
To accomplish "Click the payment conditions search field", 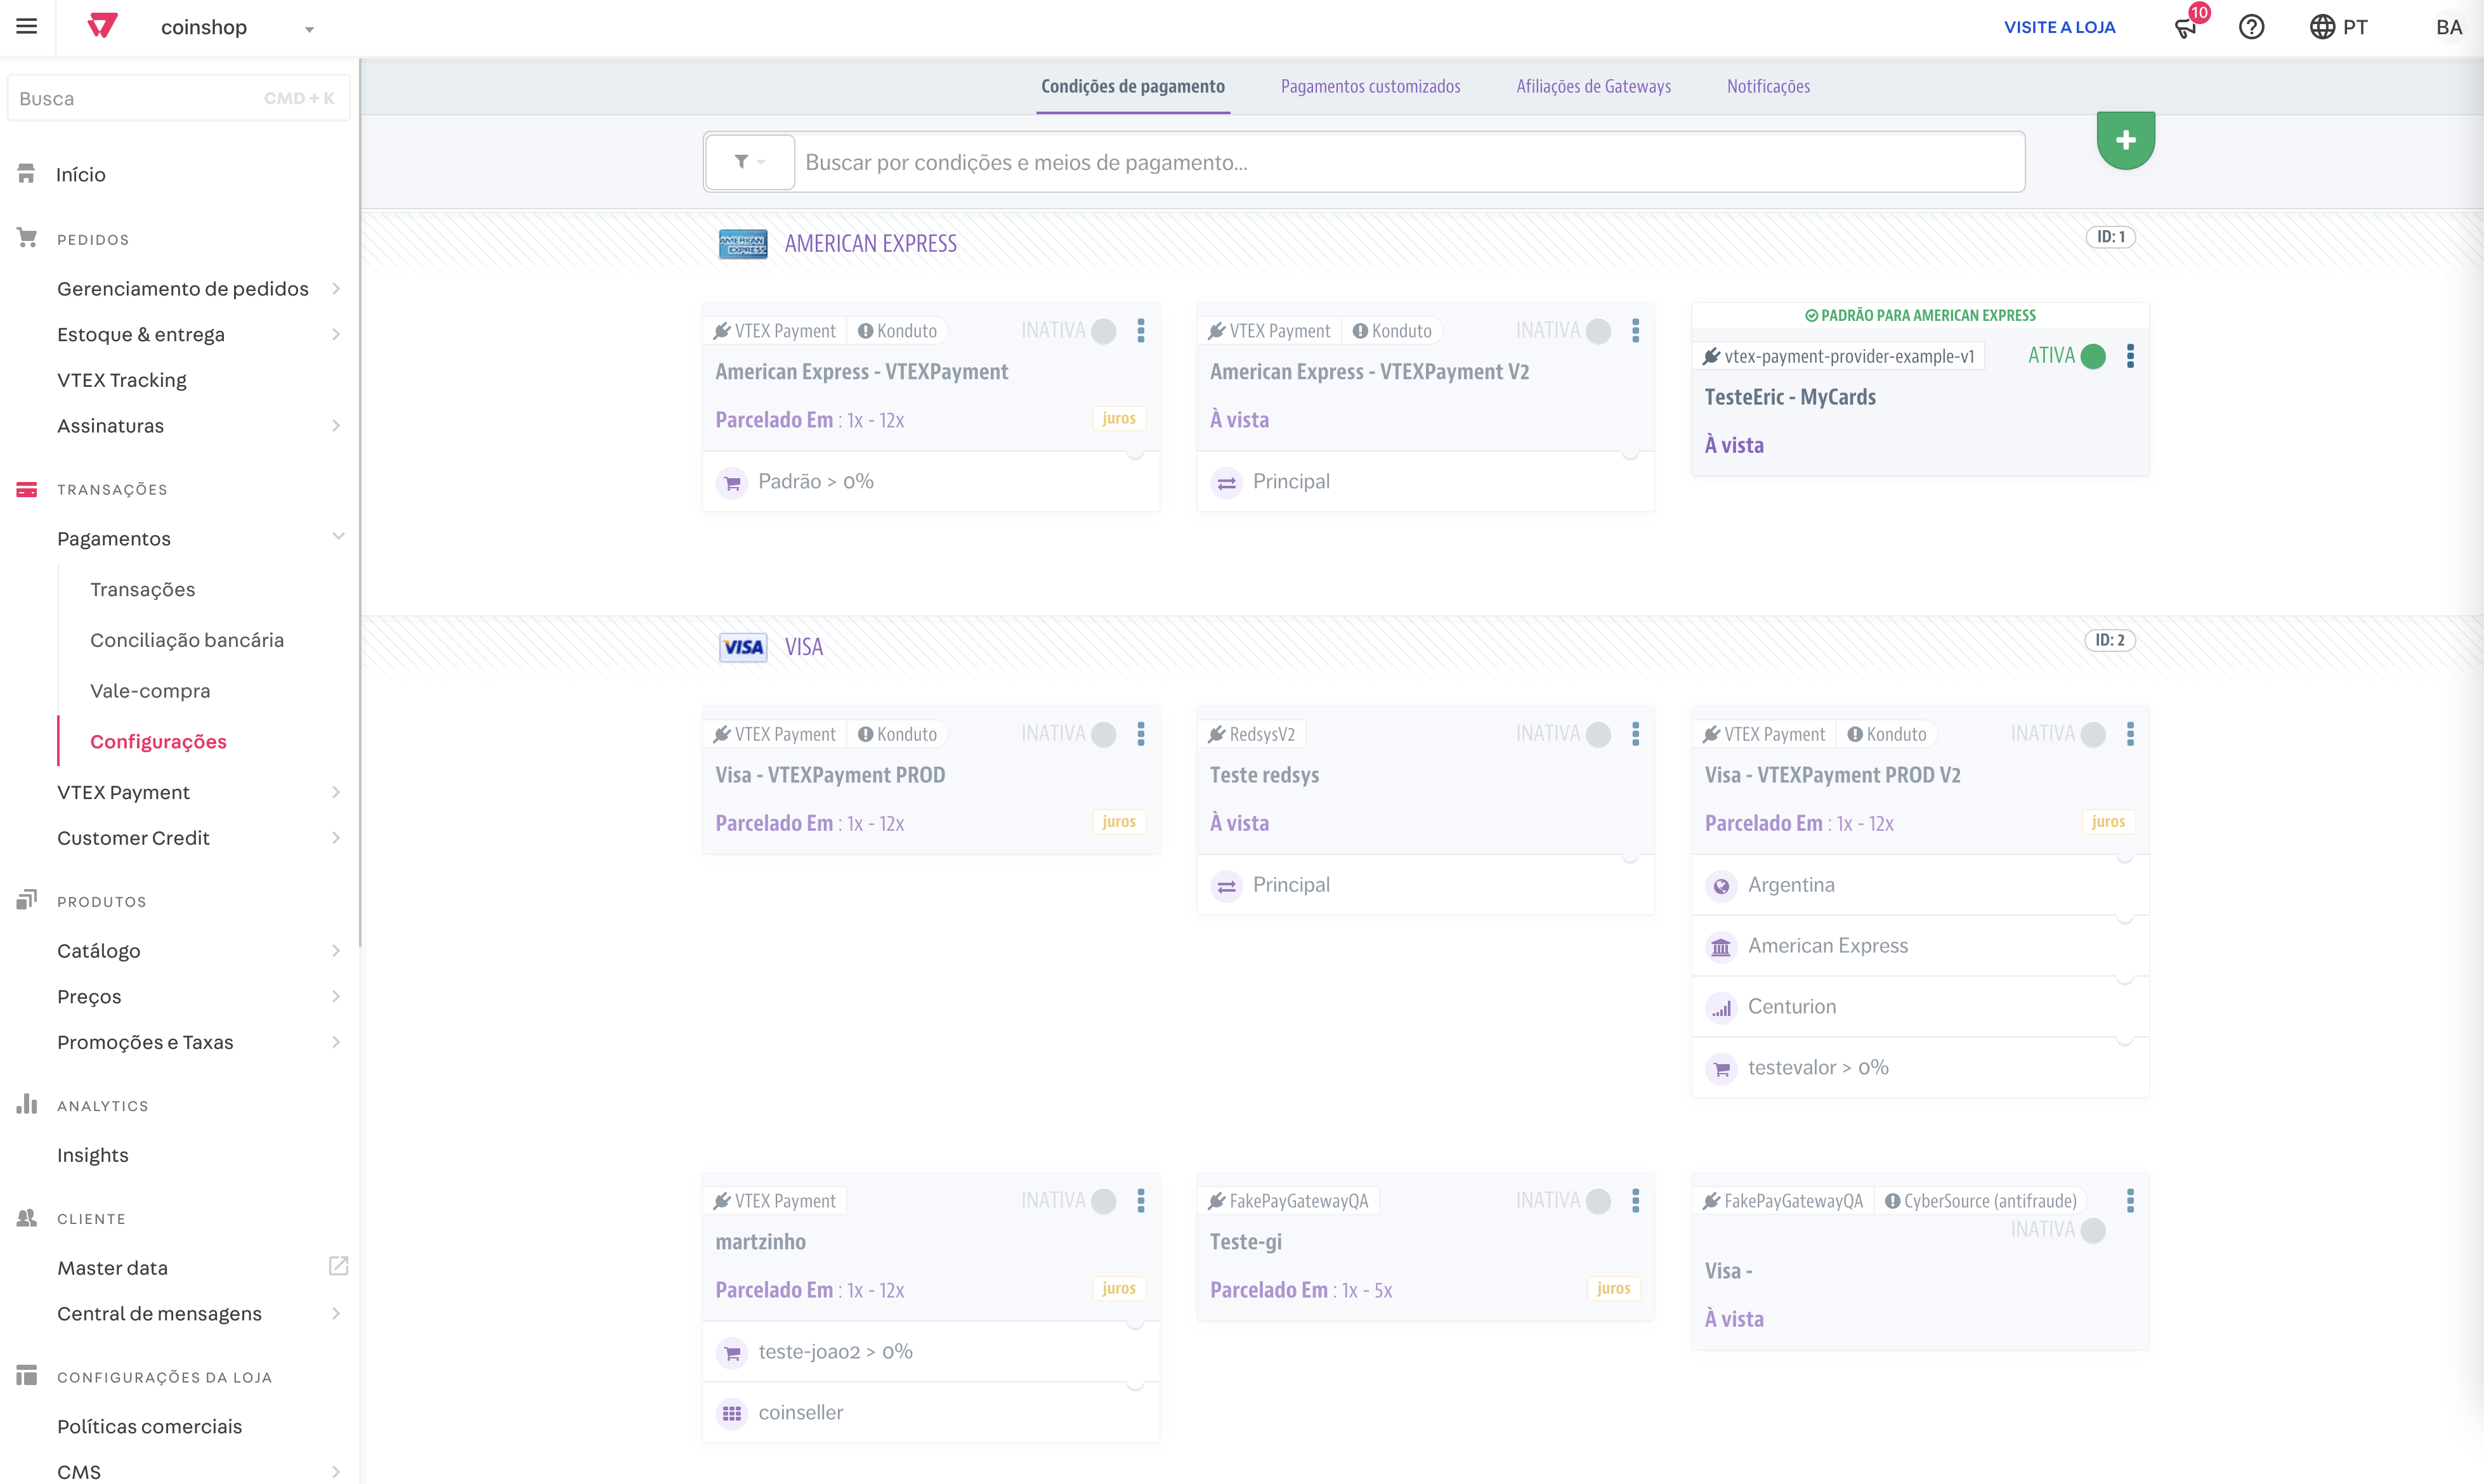I will (1410, 162).
